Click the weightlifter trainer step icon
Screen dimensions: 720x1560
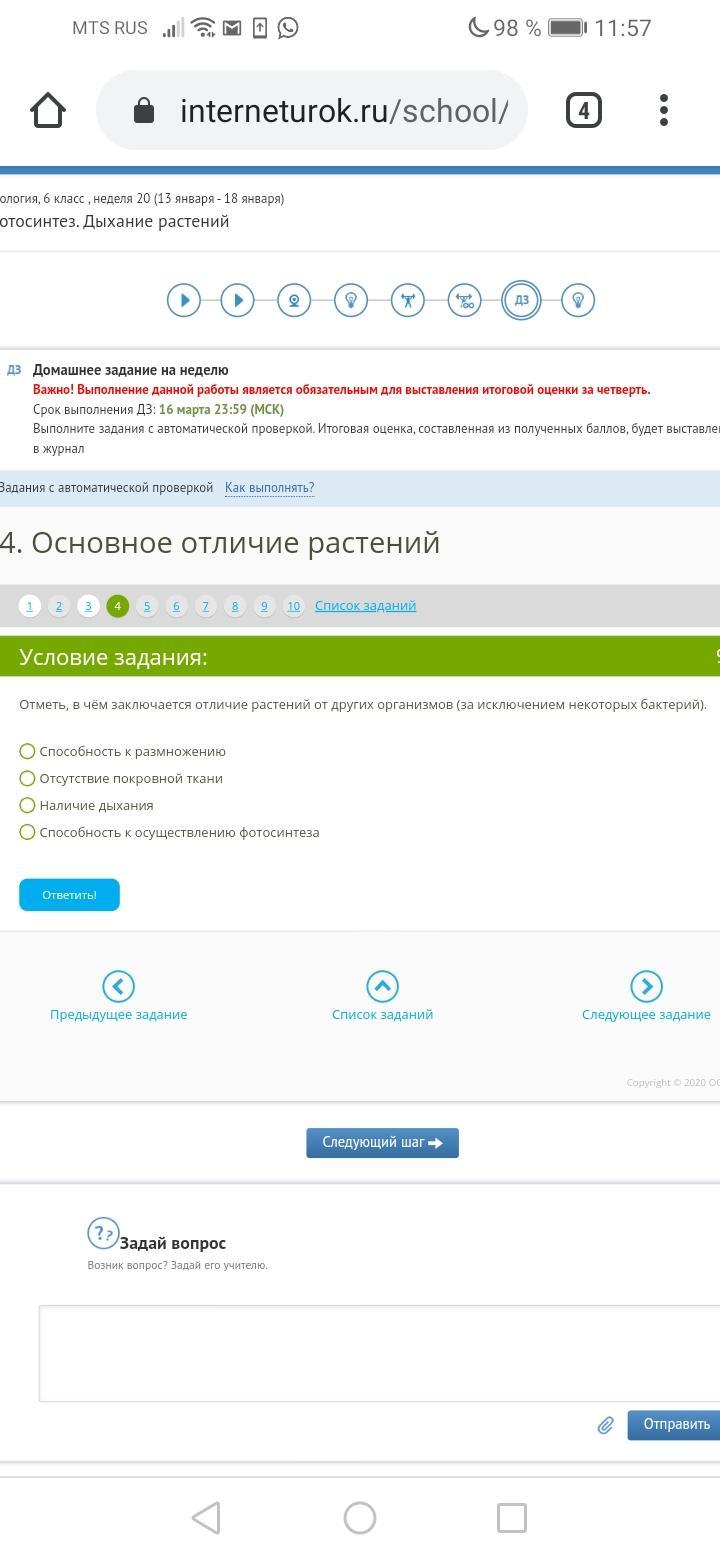click(x=407, y=300)
